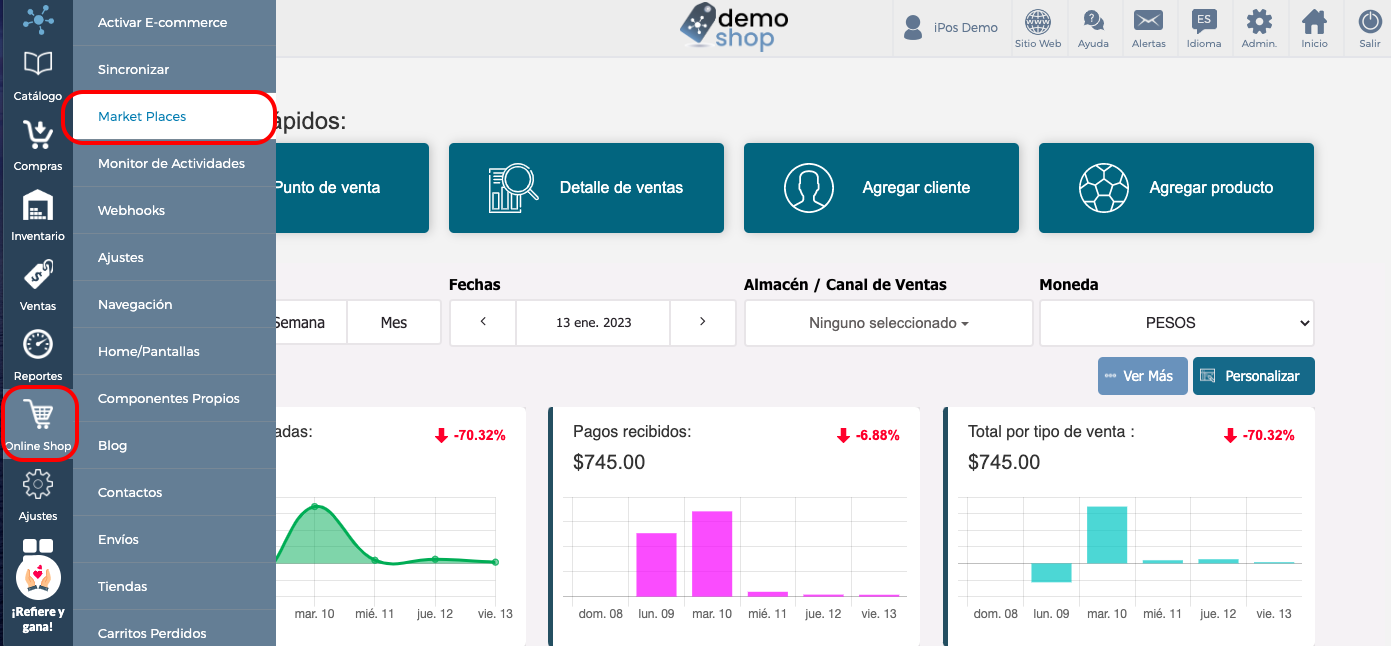Change language via Idioma icon
This screenshot has height=646, width=1391.
(1204, 22)
